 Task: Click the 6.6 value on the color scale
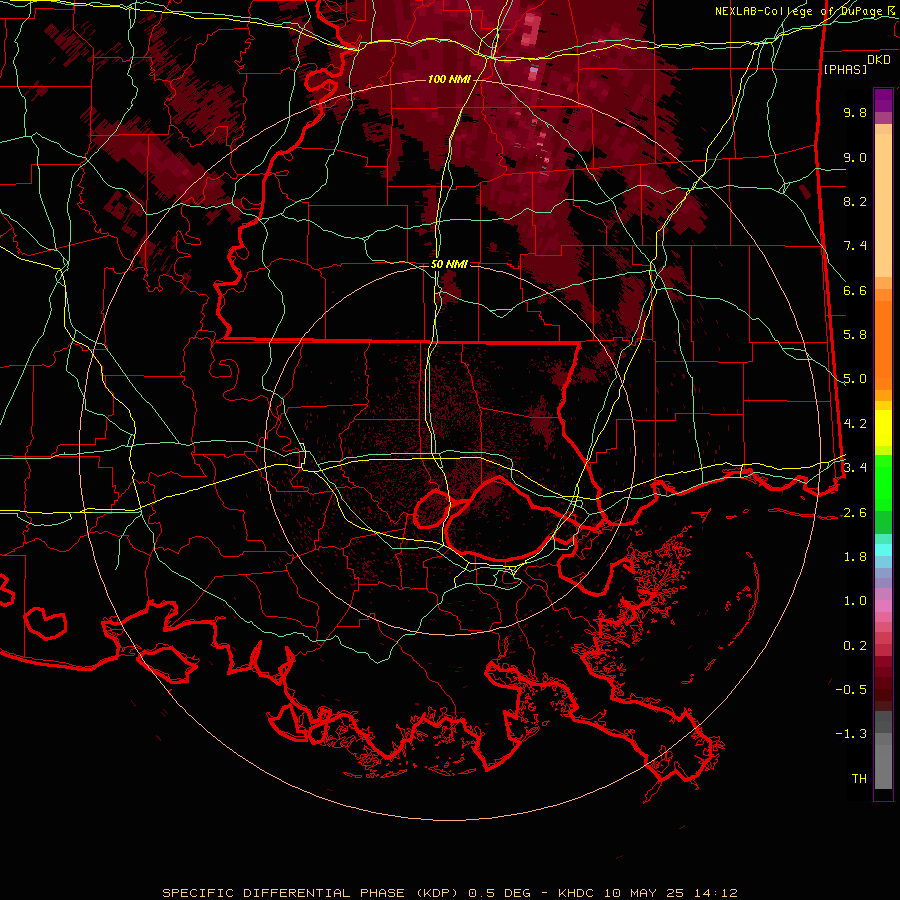[855, 290]
